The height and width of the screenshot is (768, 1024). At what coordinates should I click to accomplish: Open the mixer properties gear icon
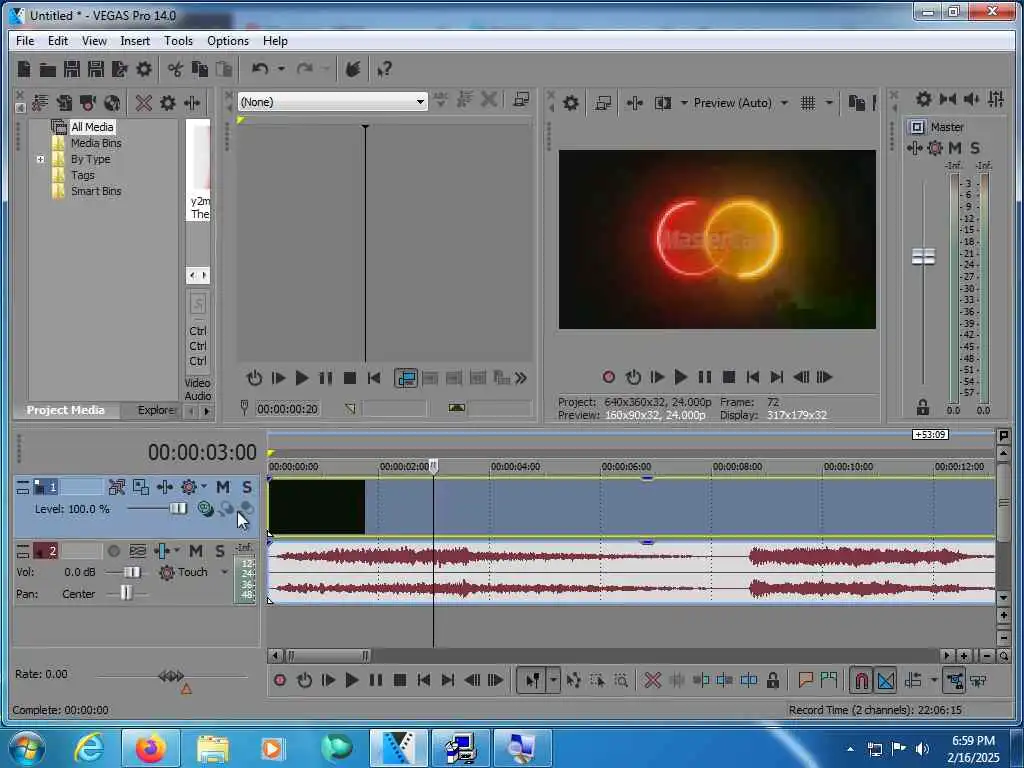pyautogui.click(x=923, y=99)
